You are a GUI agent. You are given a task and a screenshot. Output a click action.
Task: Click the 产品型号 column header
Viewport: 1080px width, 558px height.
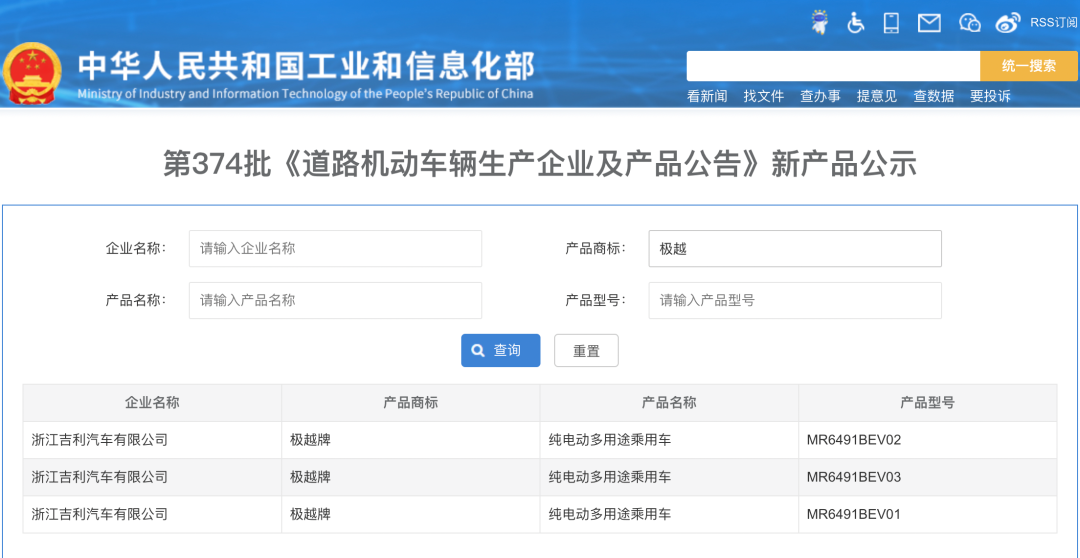[927, 403]
